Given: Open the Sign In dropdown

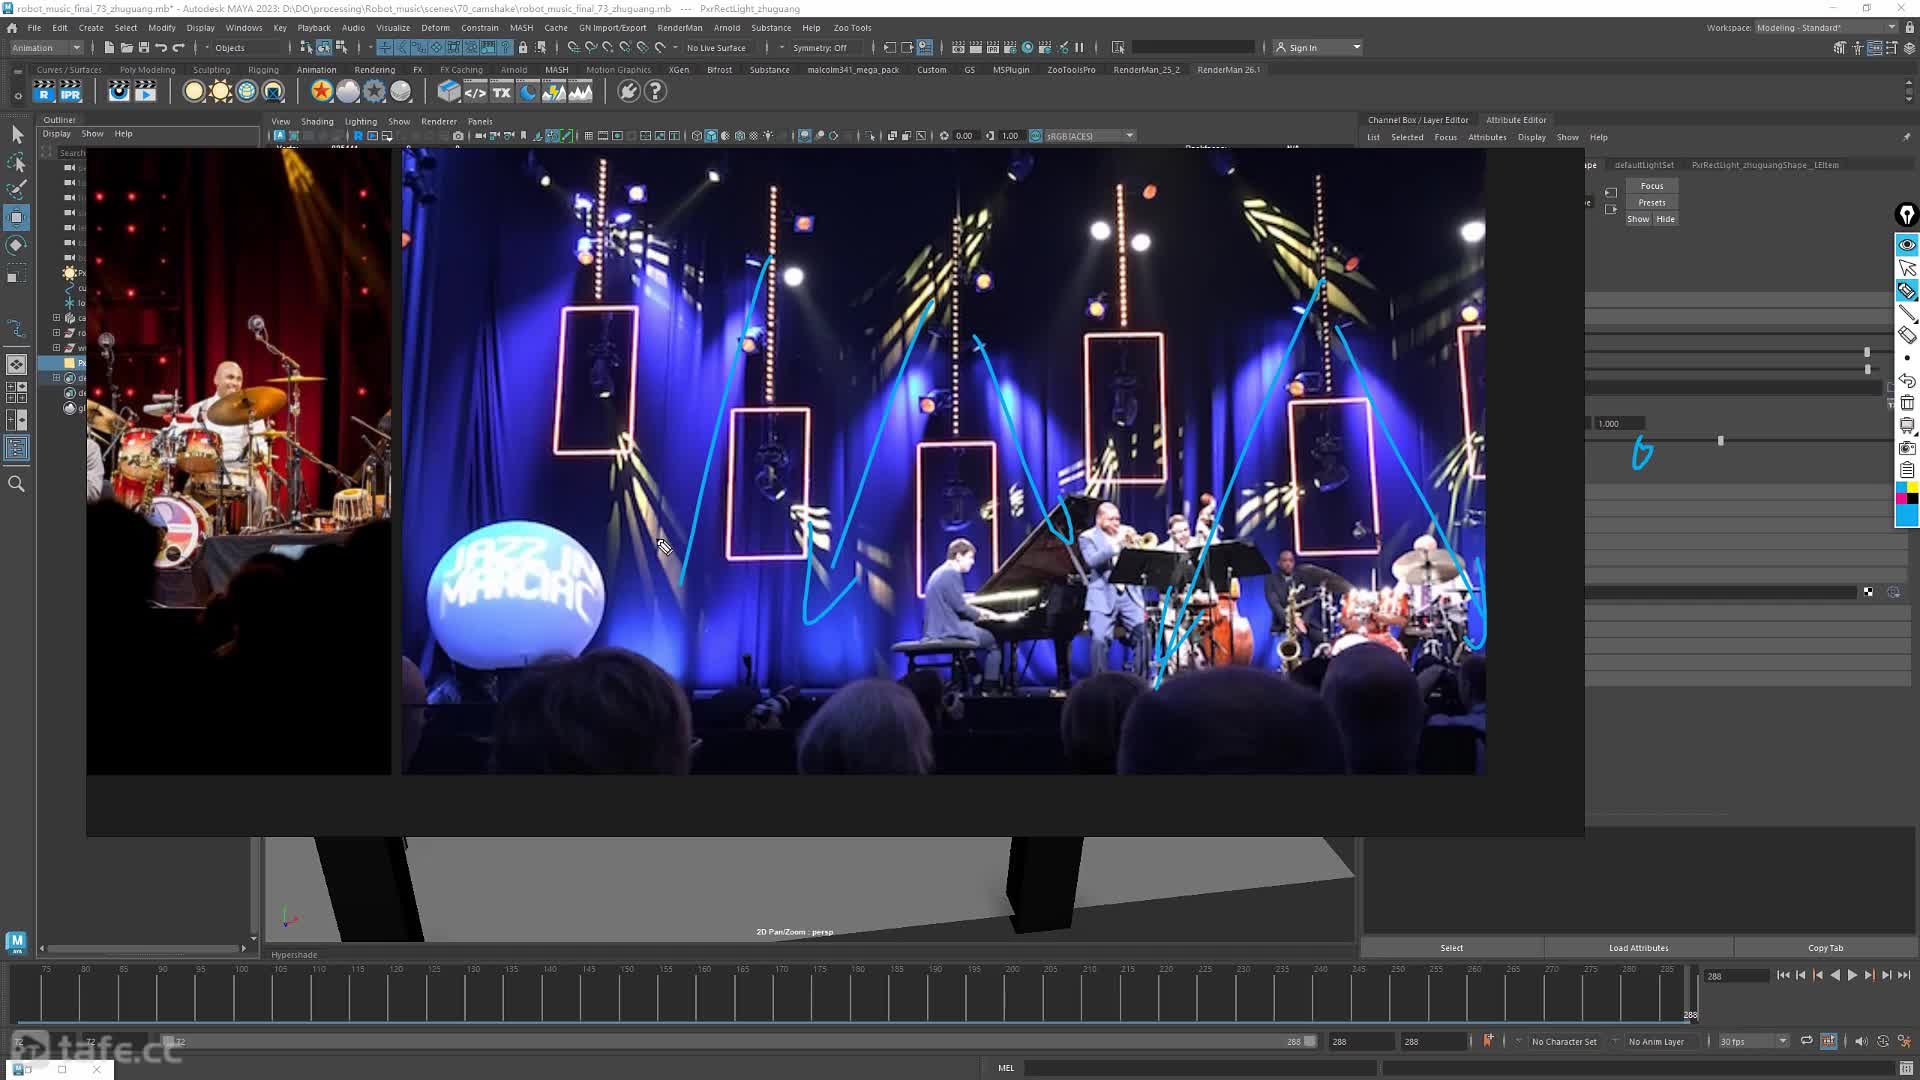Looking at the screenshot, I should tap(1319, 47).
